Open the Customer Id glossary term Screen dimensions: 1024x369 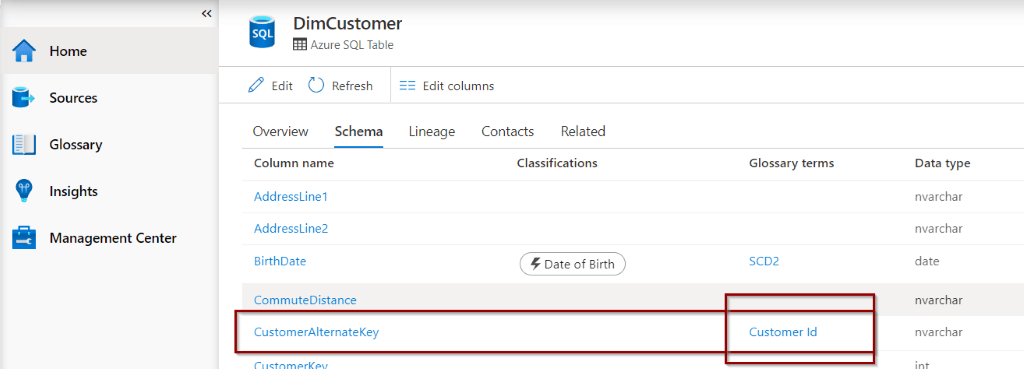[783, 332]
